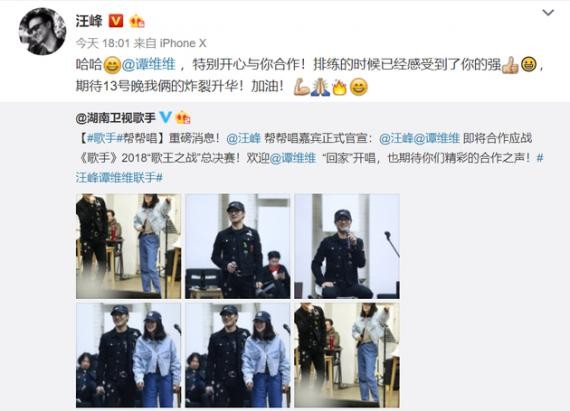Viewport: 570px width, 411px height.
Task: Expand the post options chevron menu
Action: (x=548, y=13)
